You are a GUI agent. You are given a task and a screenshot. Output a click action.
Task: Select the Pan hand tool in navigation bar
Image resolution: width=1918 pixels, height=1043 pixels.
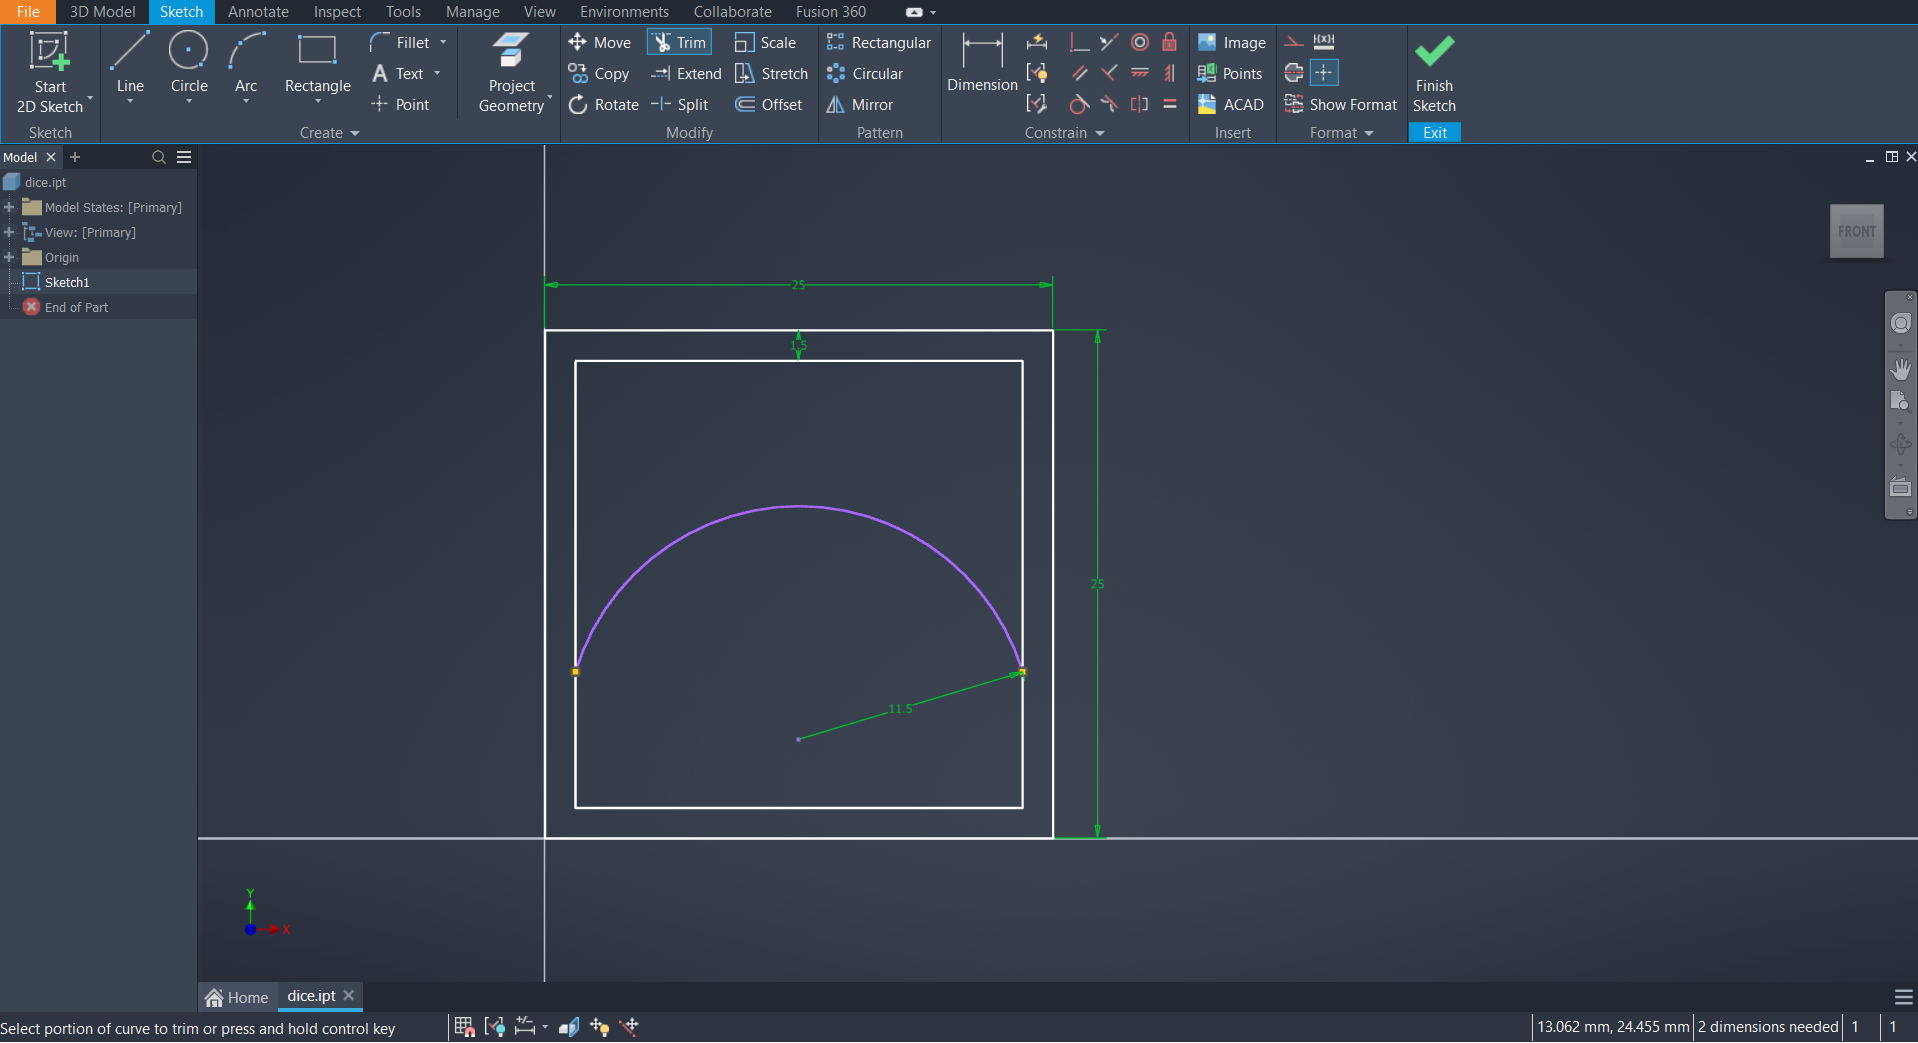coord(1900,369)
